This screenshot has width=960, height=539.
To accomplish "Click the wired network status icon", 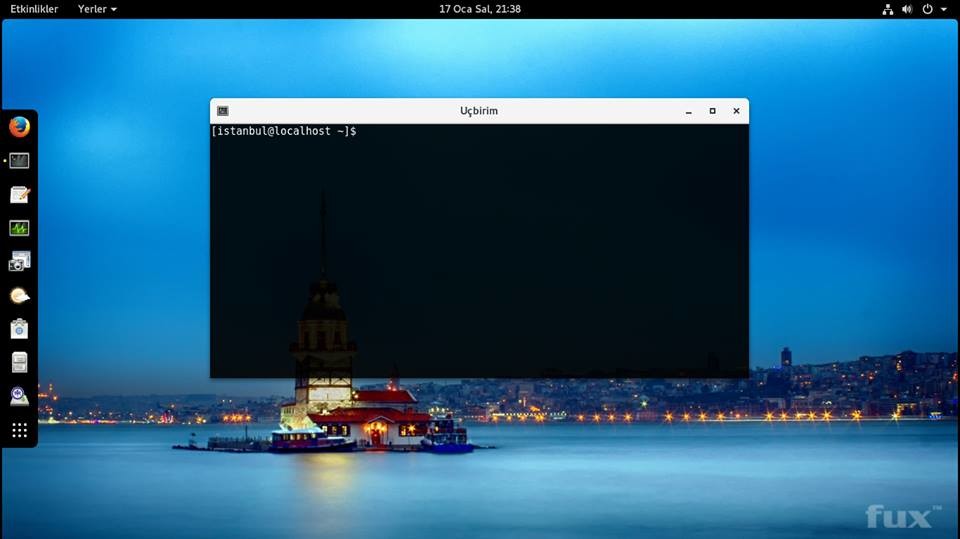I will tap(887, 9).
